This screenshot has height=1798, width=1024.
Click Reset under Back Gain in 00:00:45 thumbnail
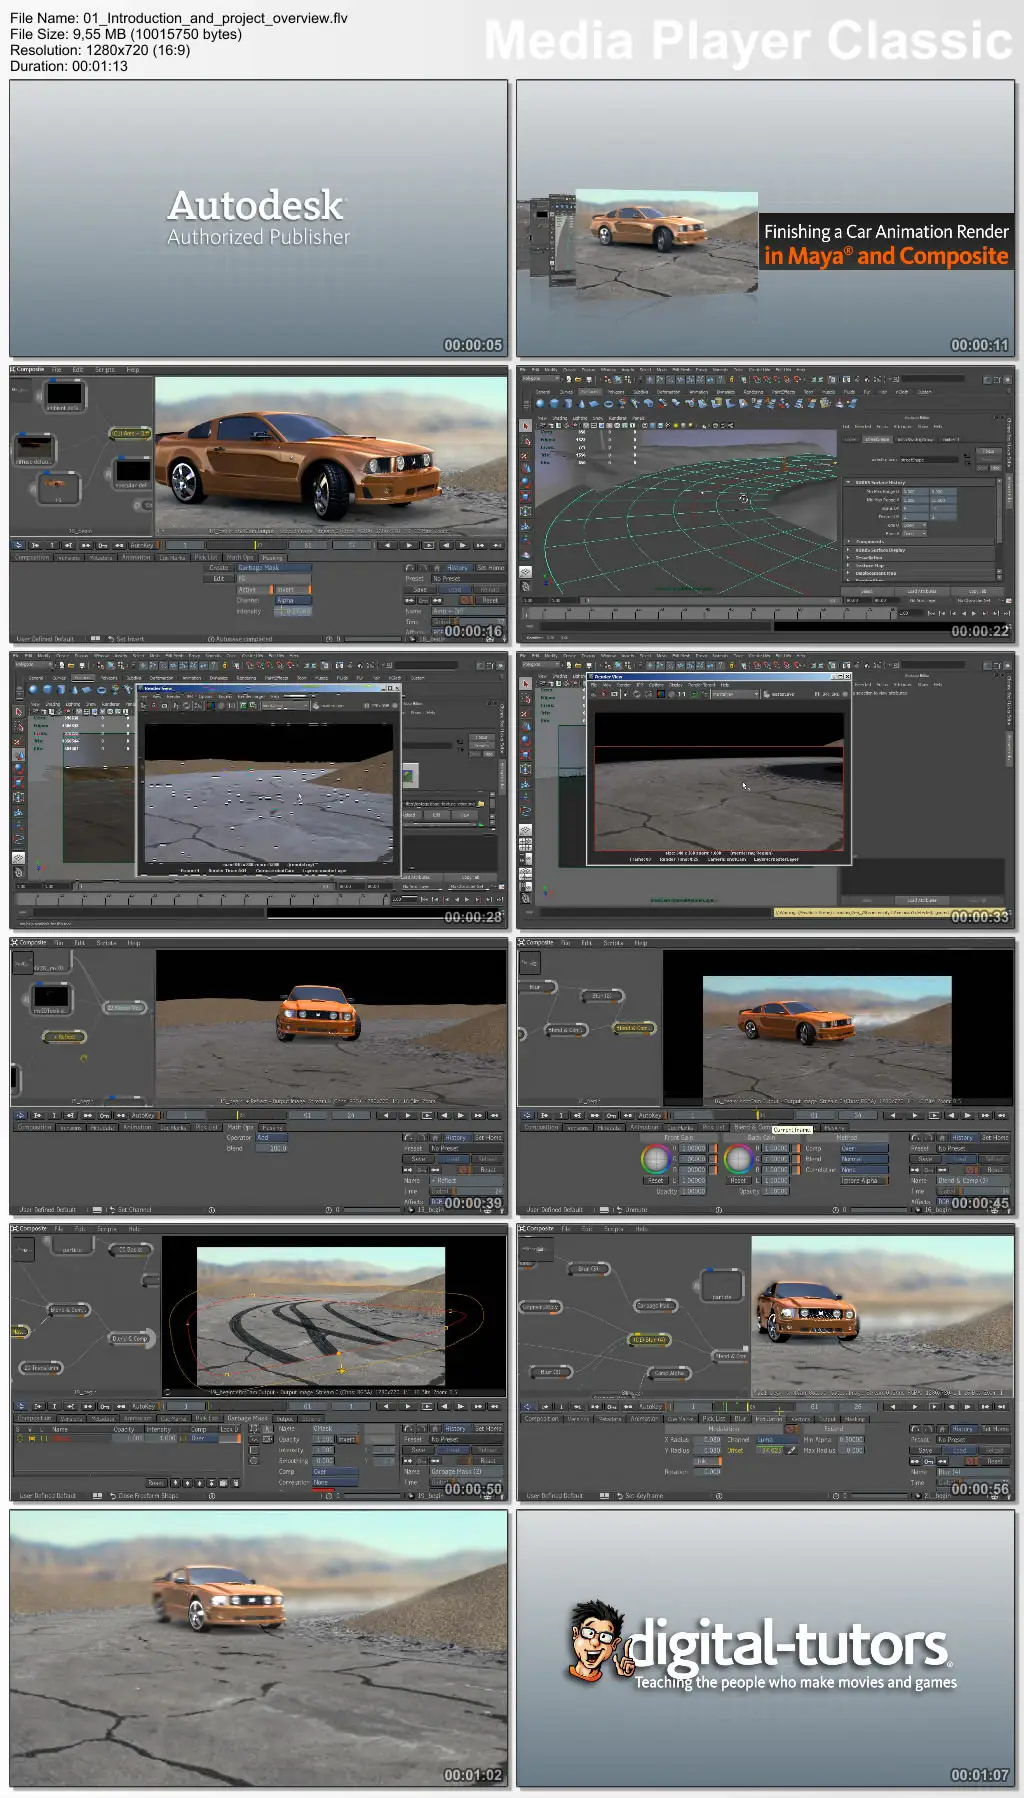[x=738, y=1180]
